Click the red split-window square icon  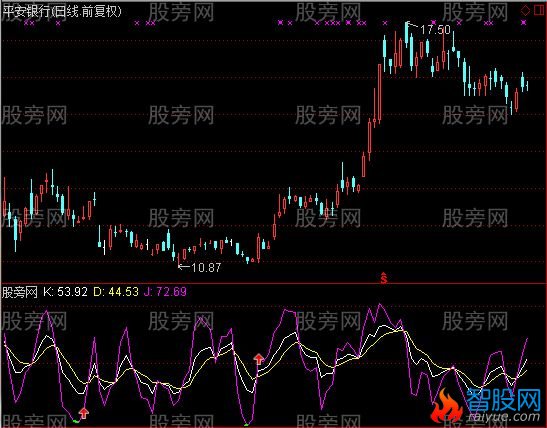pos(540,10)
